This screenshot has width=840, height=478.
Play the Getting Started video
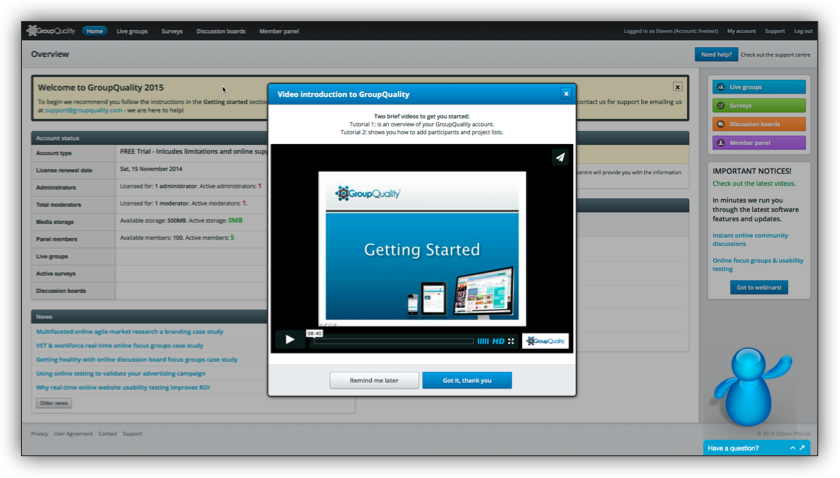(x=290, y=339)
